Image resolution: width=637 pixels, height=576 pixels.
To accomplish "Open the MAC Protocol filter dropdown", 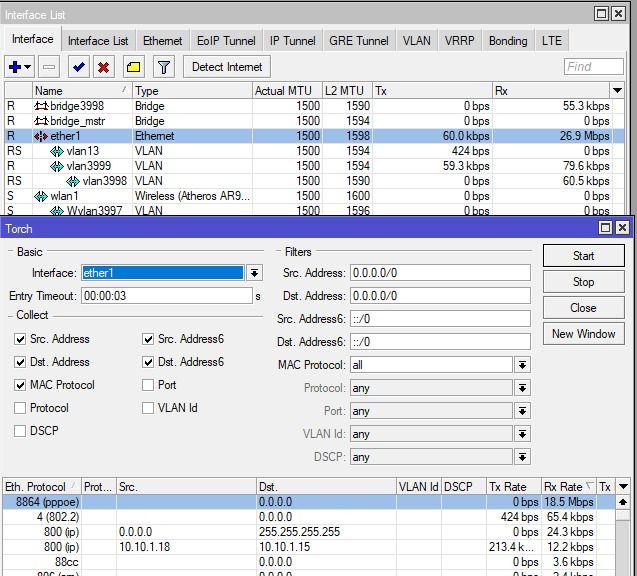I will 522,365.
